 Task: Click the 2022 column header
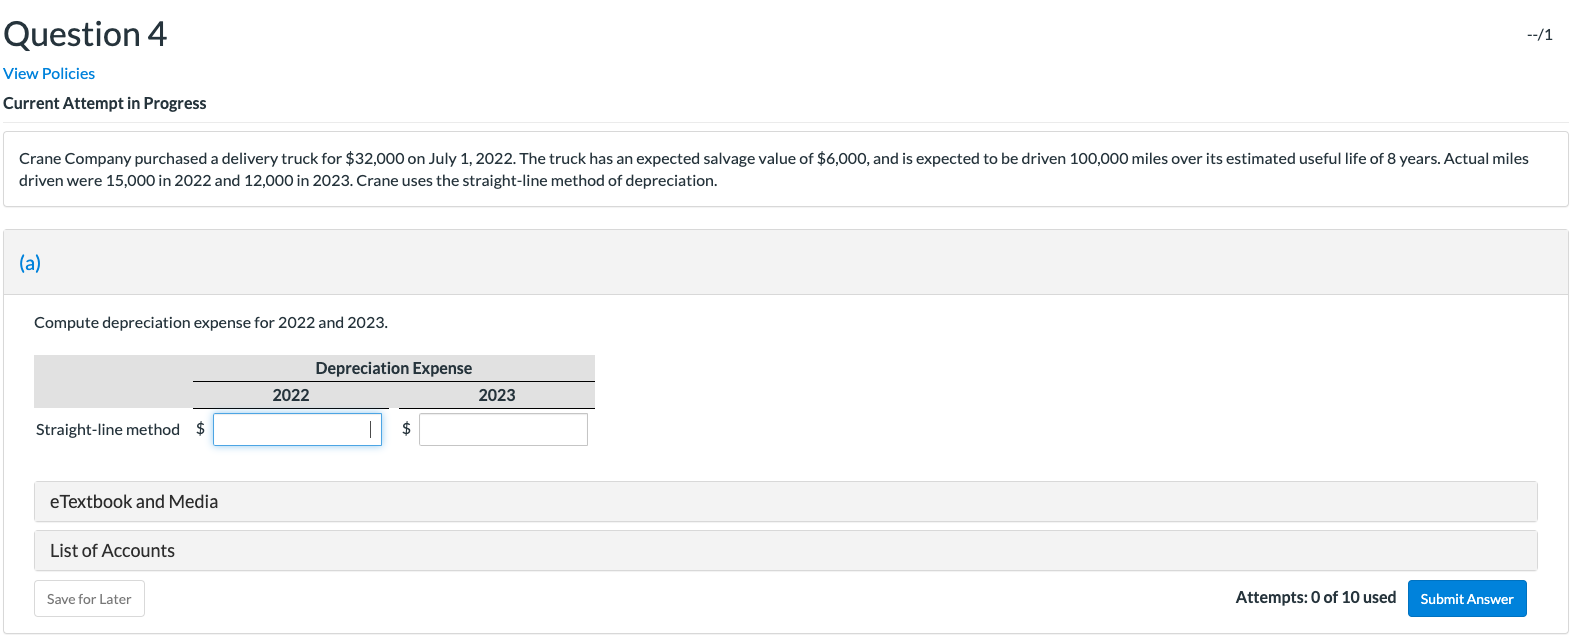290,395
